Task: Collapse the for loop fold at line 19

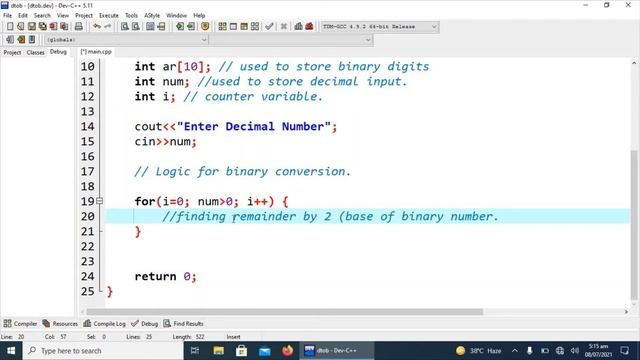Action: pyautogui.click(x=99, y=201)
